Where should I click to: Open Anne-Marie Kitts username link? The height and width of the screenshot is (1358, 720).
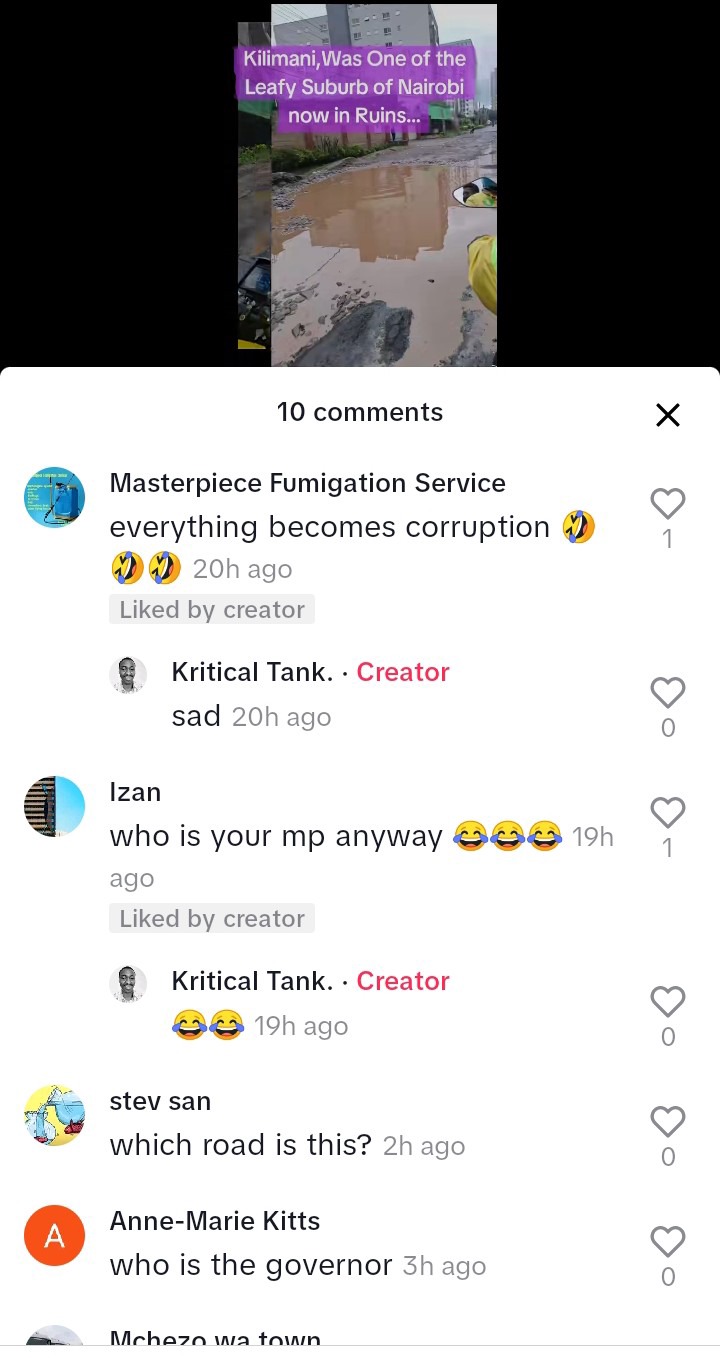pos(214,1221)
